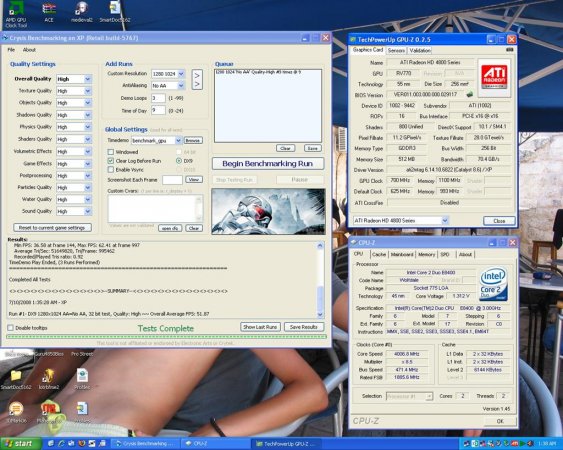Click the Save button under the Queue
Image resolution: width=563 pixels, height=450 pixels.
313,148
